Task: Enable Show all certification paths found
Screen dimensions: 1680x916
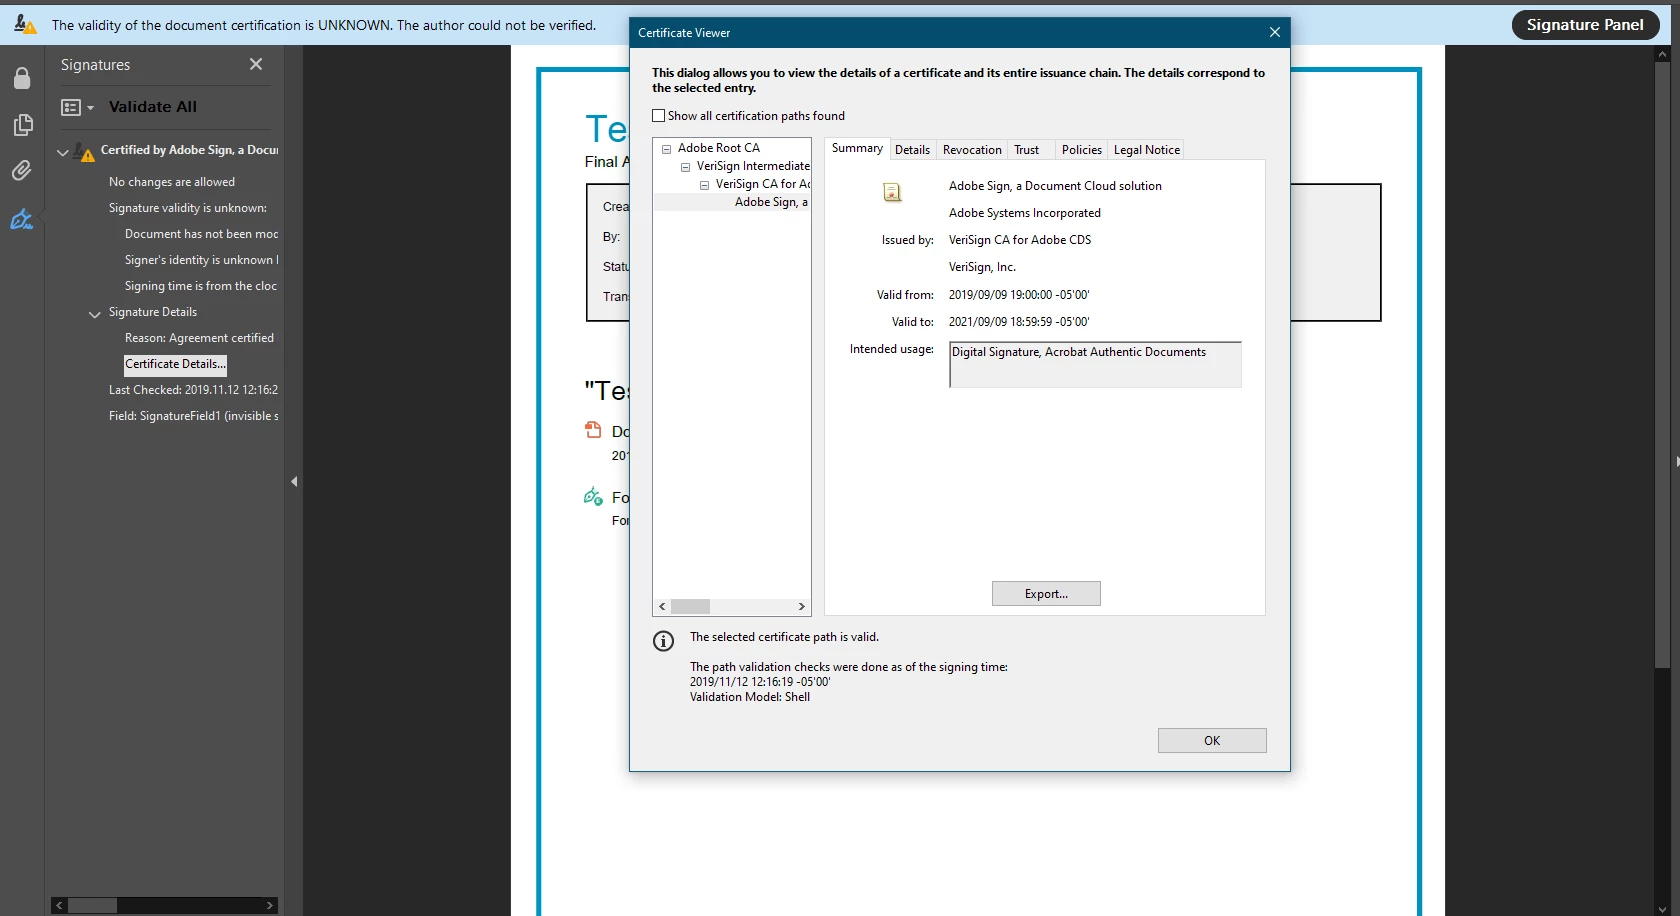Action: point(658,116)
